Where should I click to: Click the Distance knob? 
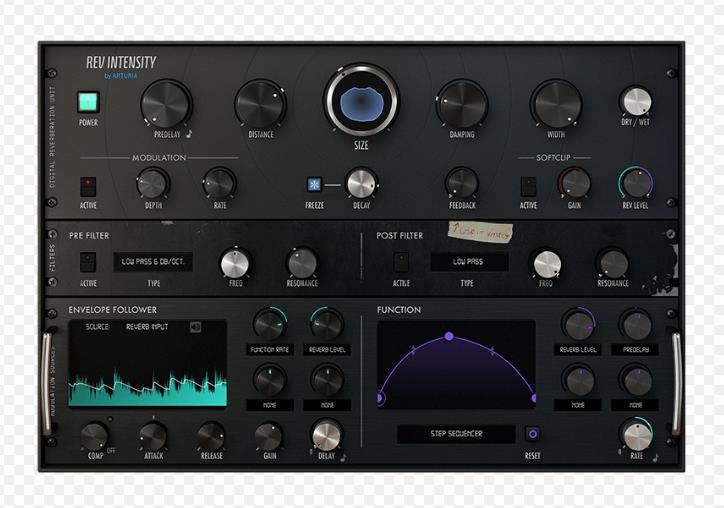coord(259,104)
